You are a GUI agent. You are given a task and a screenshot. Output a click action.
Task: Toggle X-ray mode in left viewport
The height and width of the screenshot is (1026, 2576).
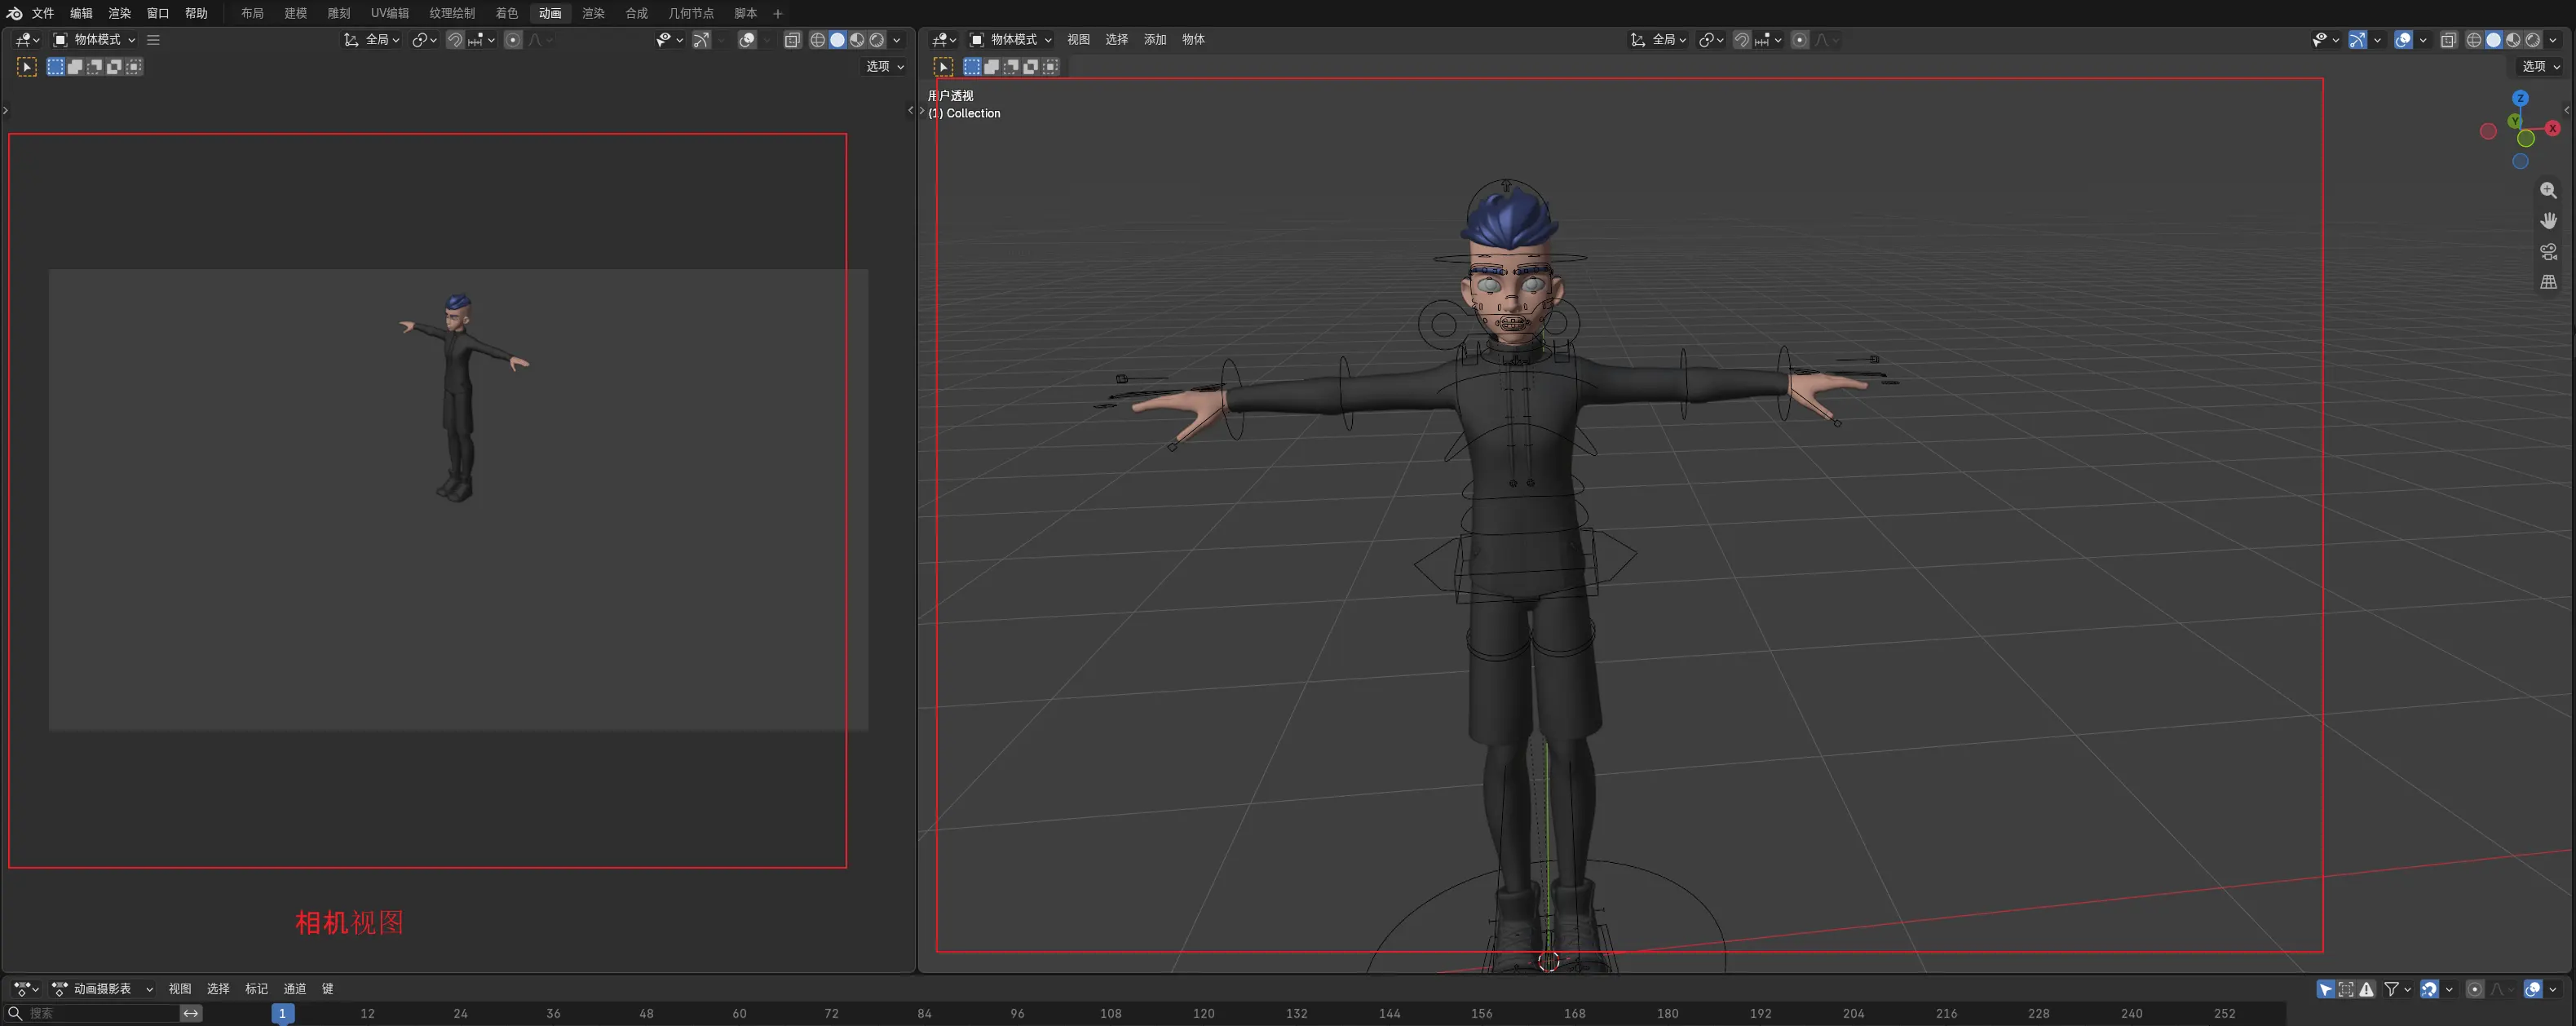792,40
